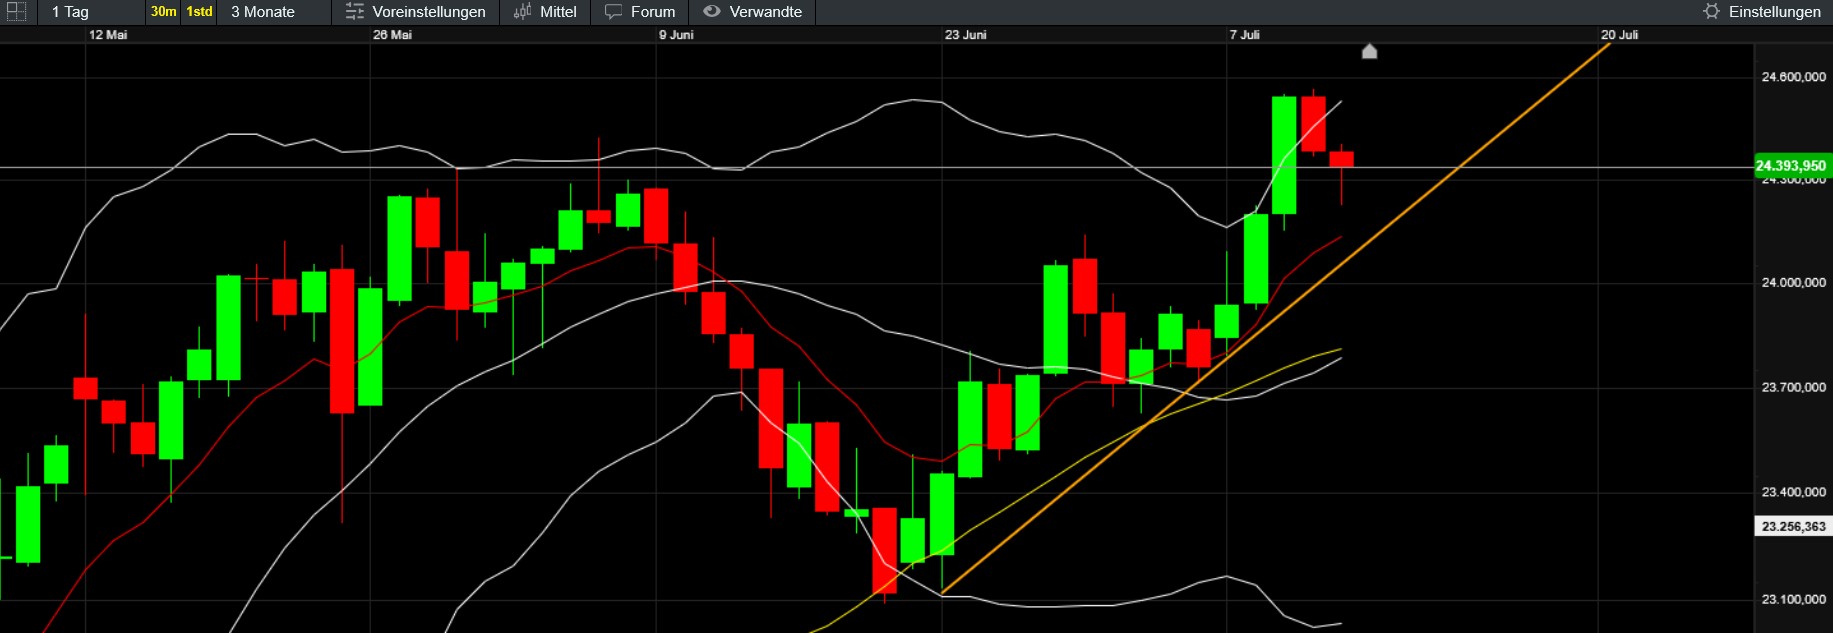Open the Einstellungen settings
1833x633 pixels.
tap(1774, 12)
